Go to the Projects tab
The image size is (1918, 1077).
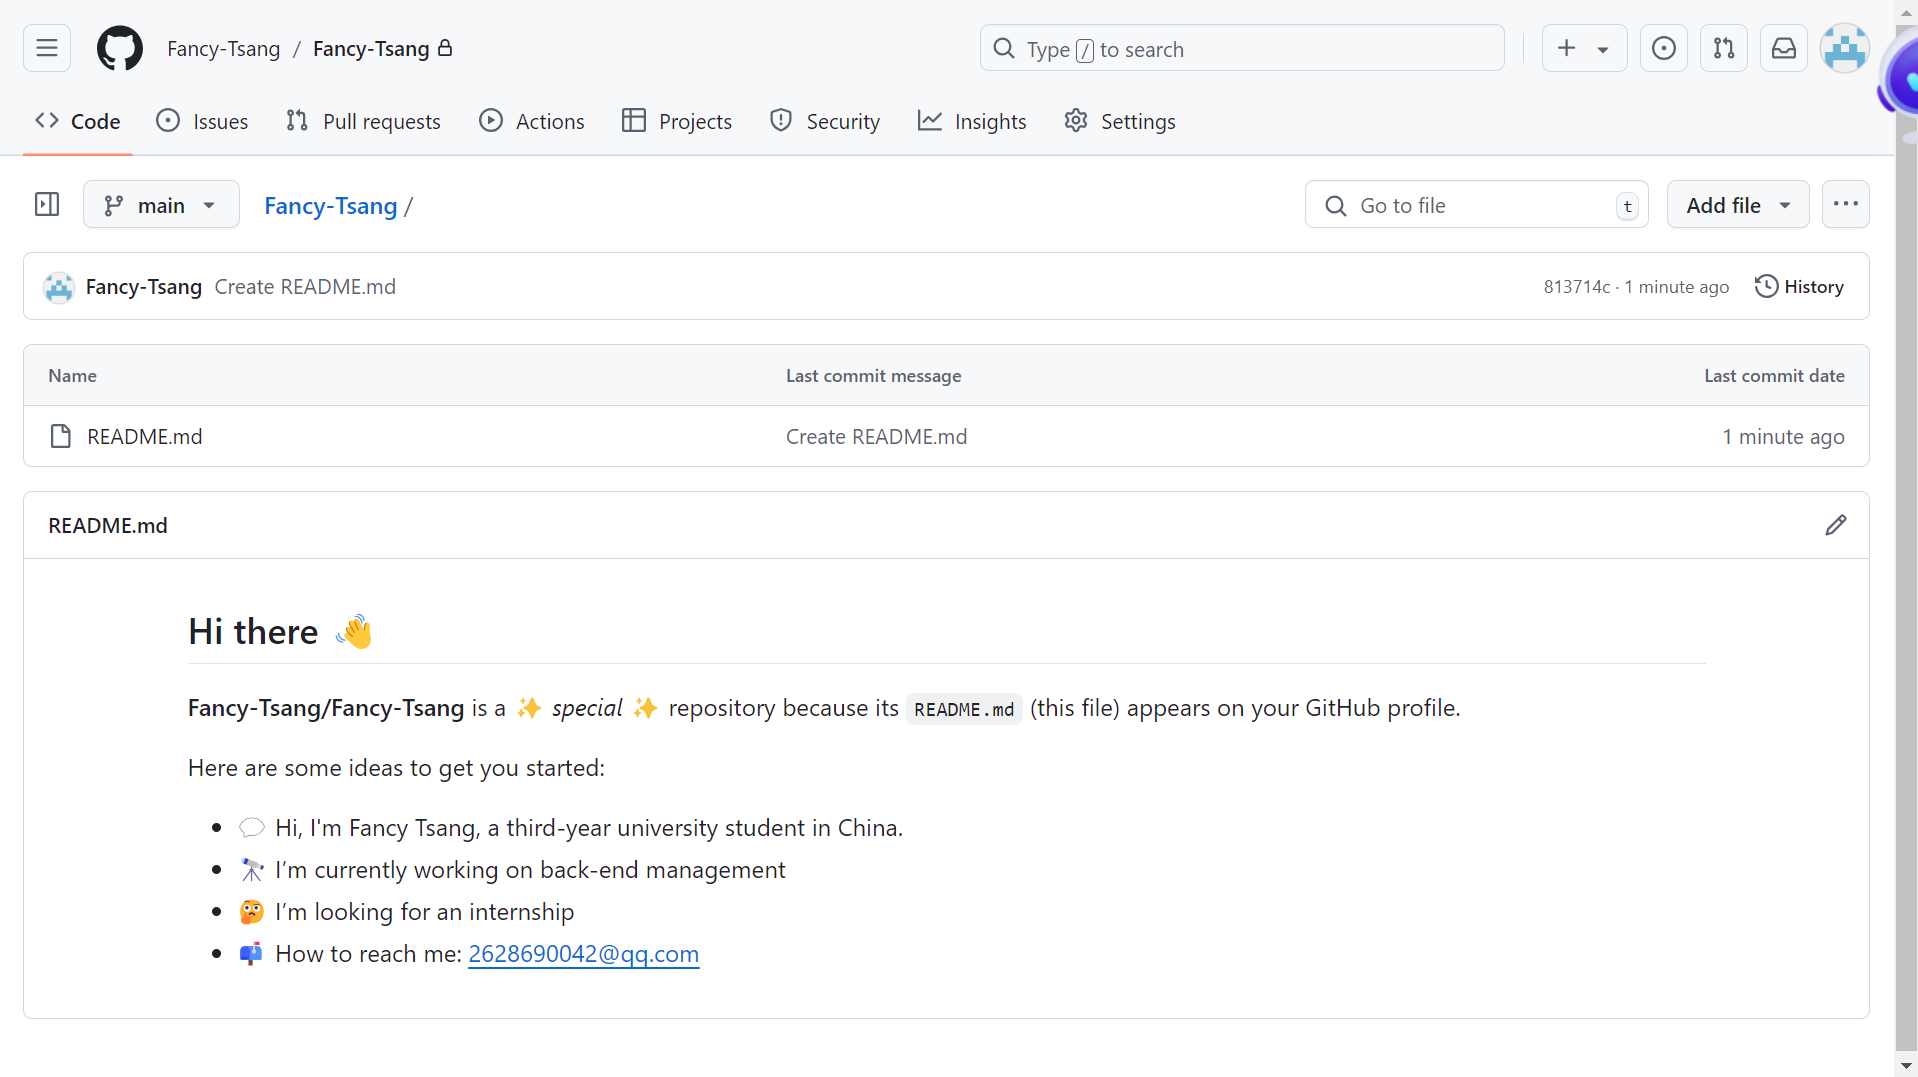click(x=677, y=121)
